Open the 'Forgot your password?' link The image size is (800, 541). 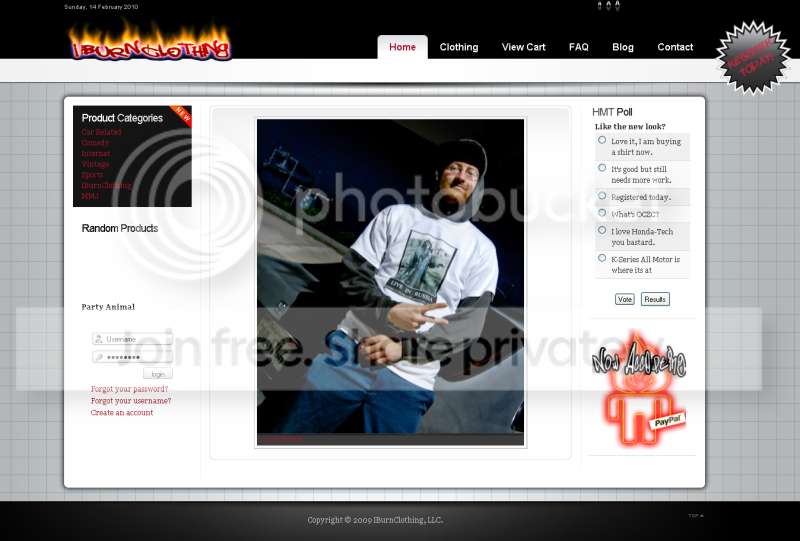point(129,389)
